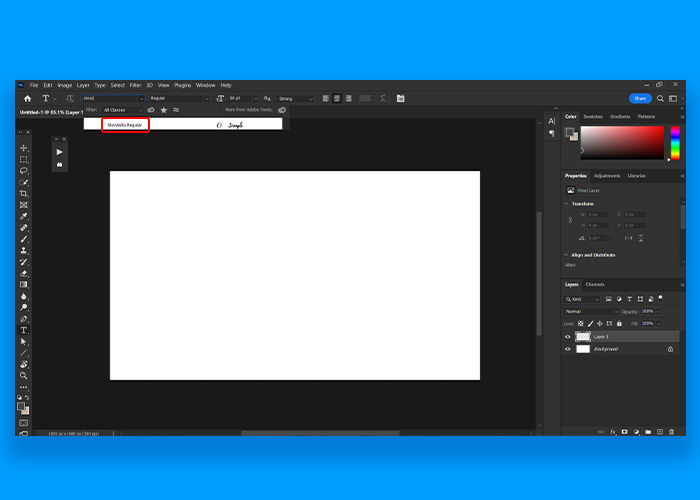Toggle show favorite fonts star filter
Screen dimensions: 700x500
164,110
